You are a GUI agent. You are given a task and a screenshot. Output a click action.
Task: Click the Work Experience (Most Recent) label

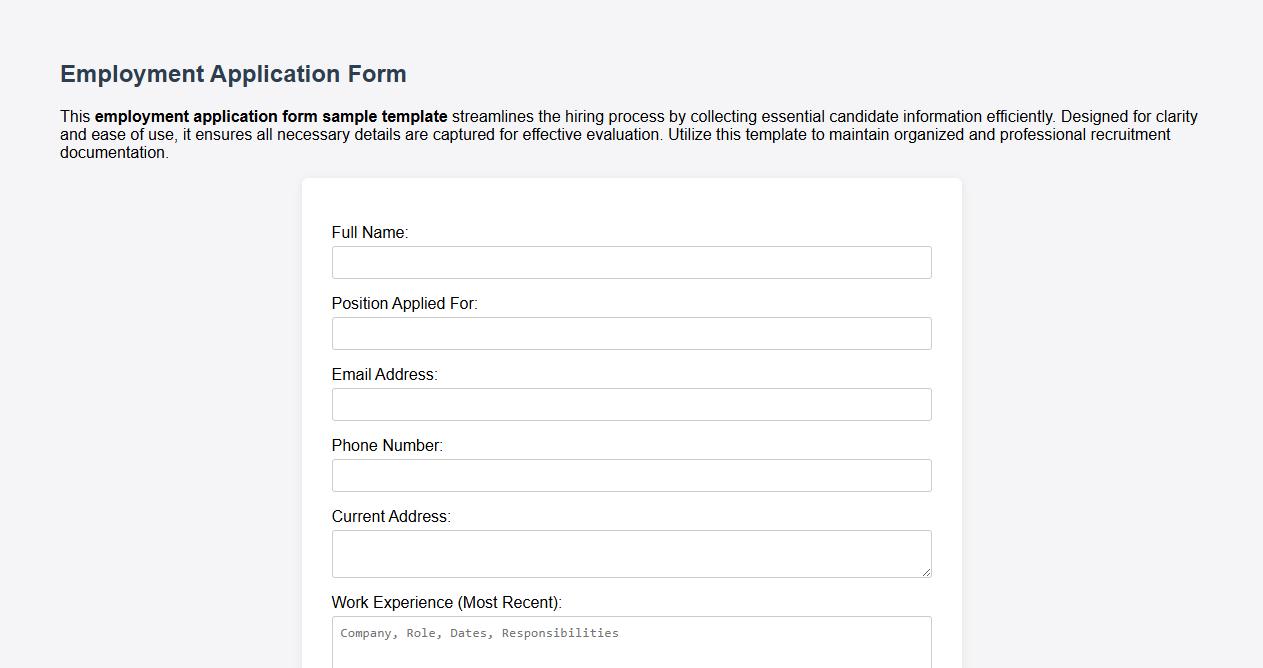tap(447, 602)
